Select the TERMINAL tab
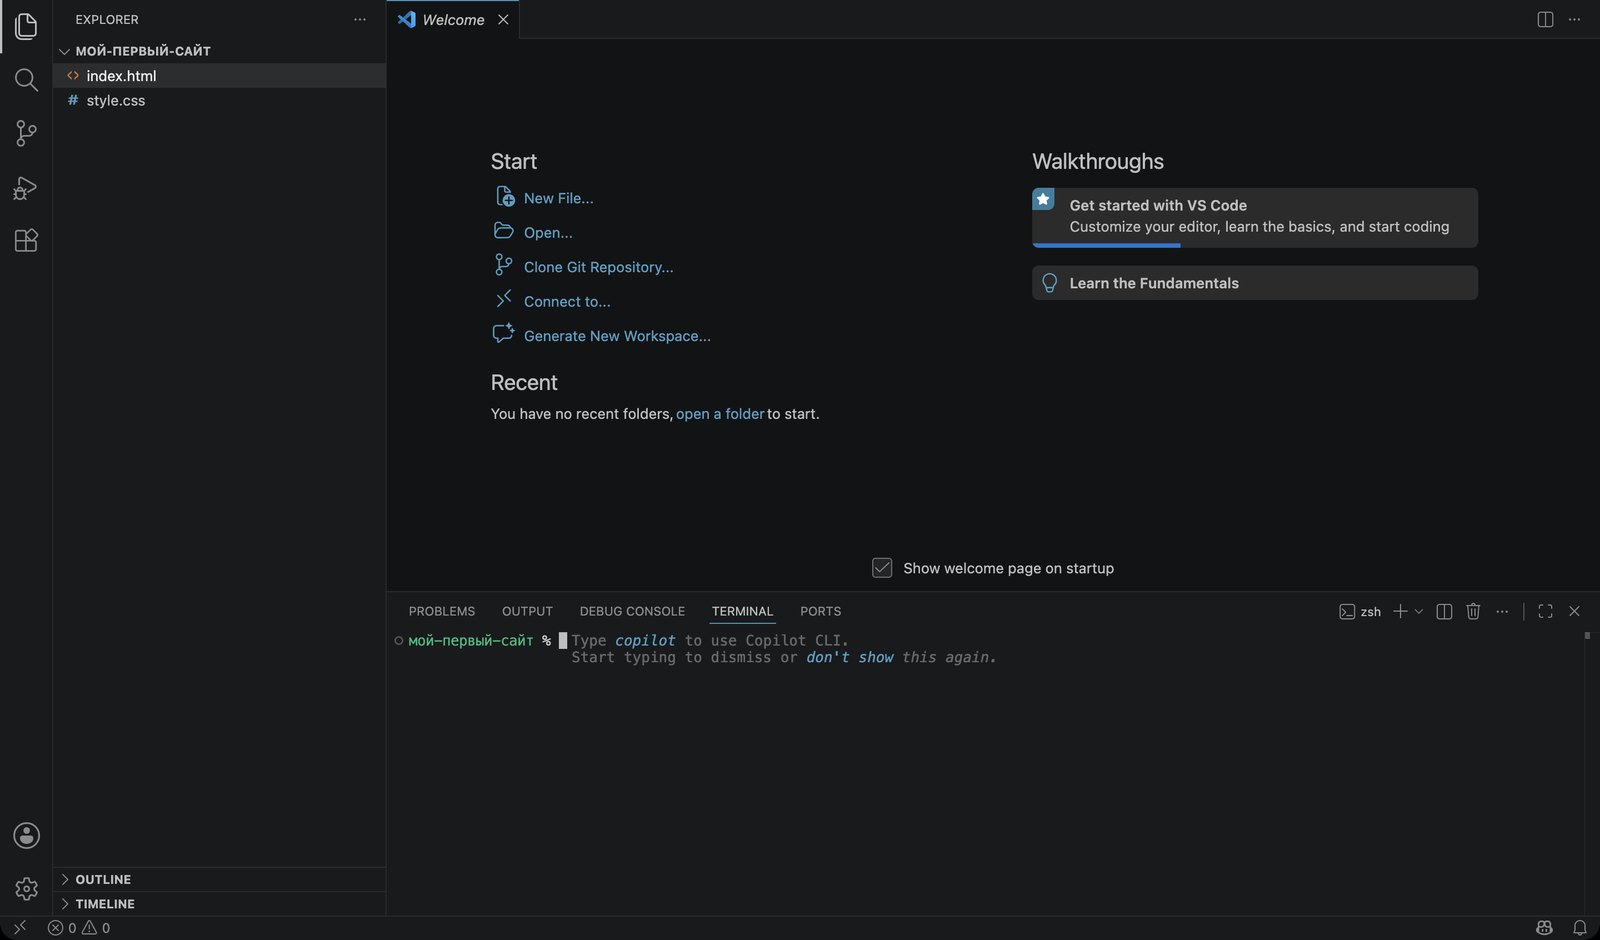Image resolution: width=1600 pixels, height=940 pixels. [742, 611]
